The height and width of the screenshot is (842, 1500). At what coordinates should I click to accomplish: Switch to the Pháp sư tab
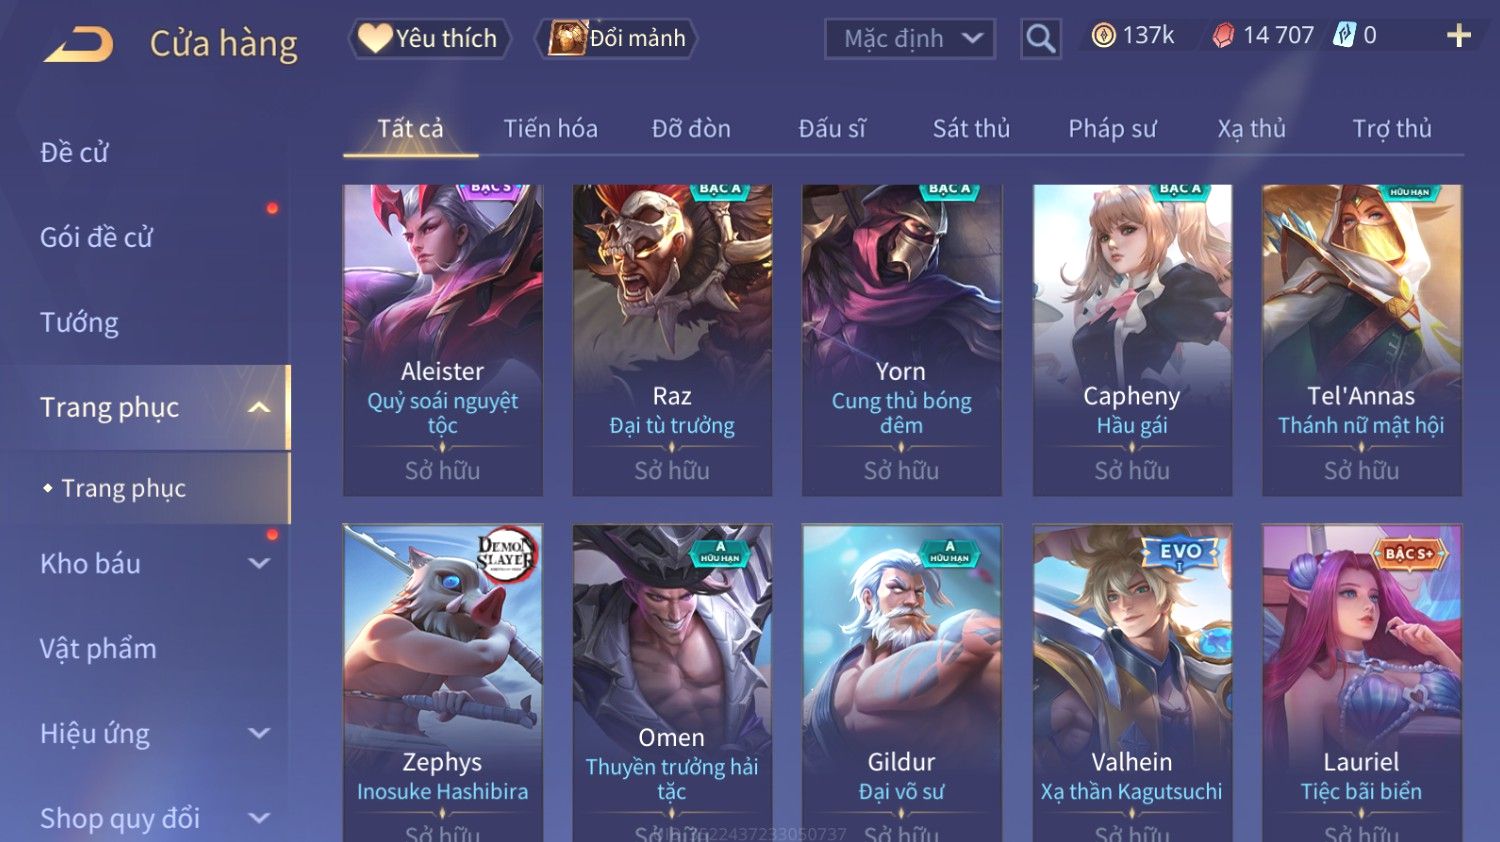pyautogui.click(x=1112, y=129)
